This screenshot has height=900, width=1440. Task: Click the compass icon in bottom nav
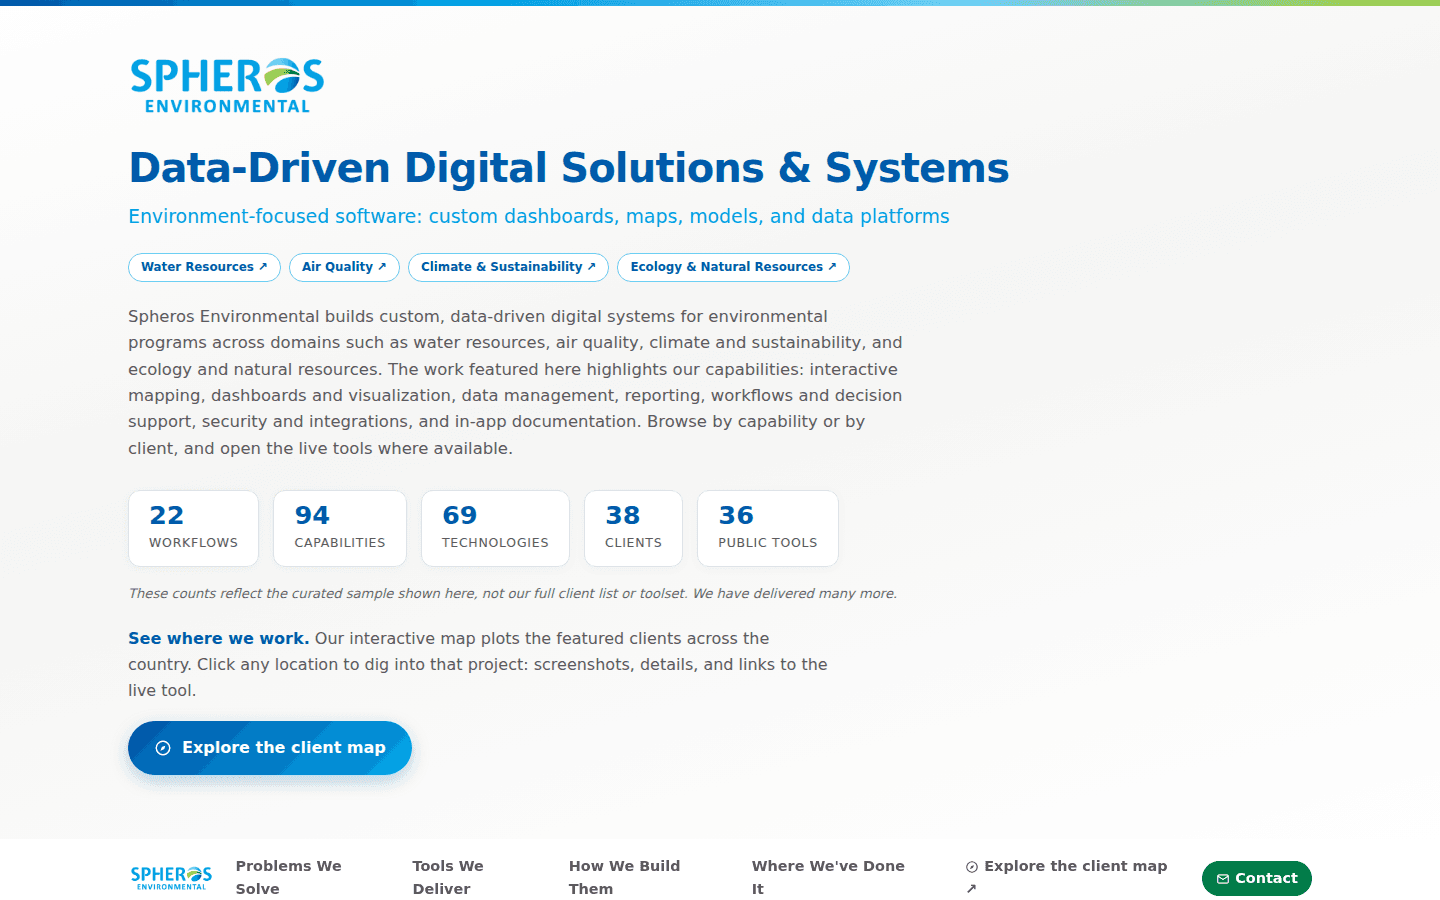pos(972,867)
